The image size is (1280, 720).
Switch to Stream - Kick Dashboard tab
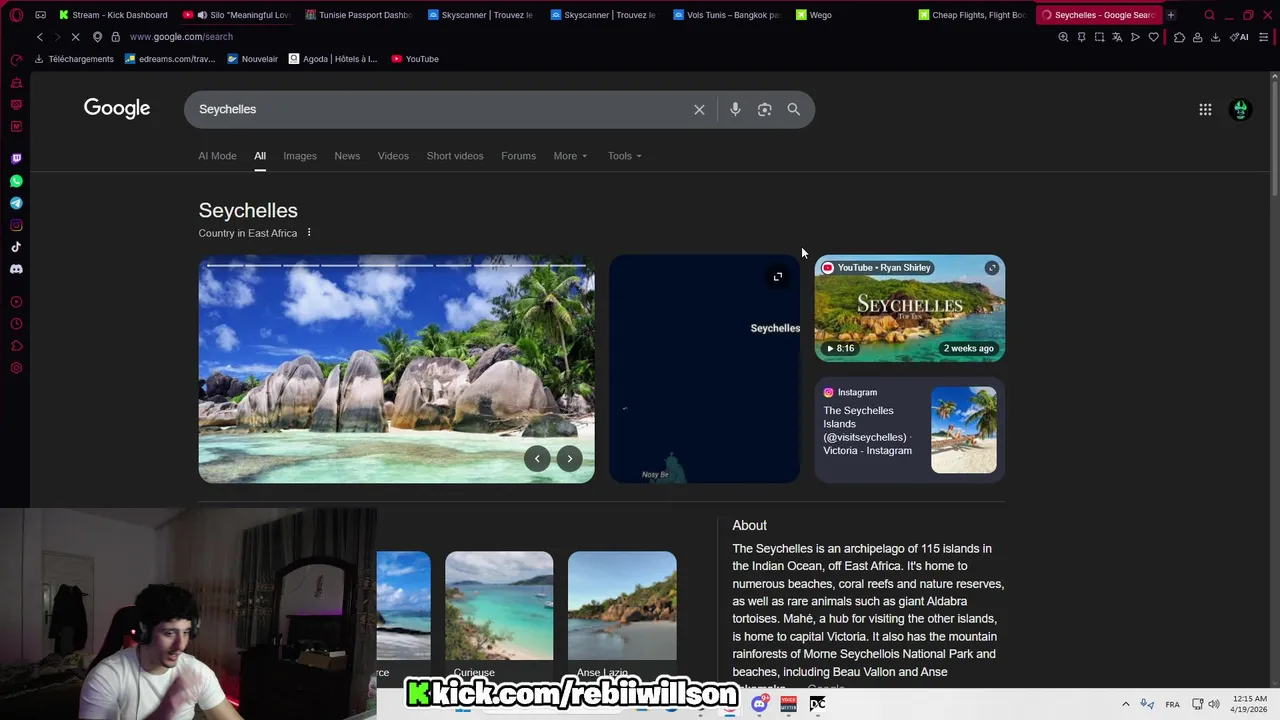(x=113, y=15)
